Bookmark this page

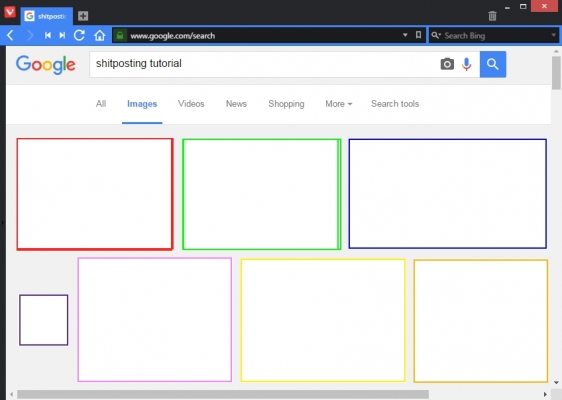click(418, 35)
